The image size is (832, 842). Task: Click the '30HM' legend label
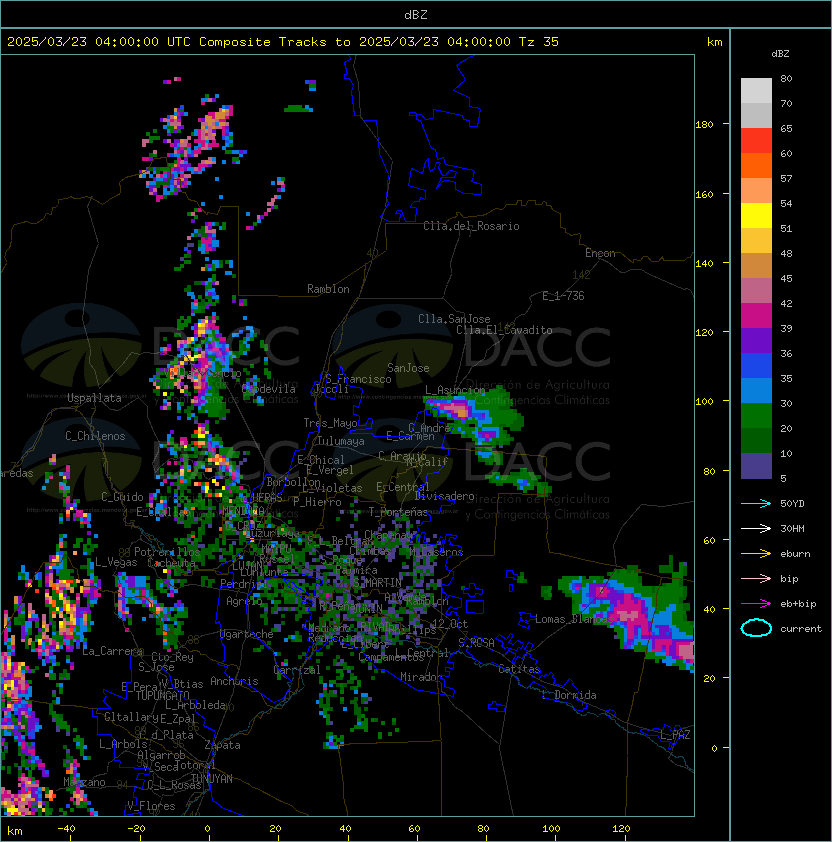point(792,529)
